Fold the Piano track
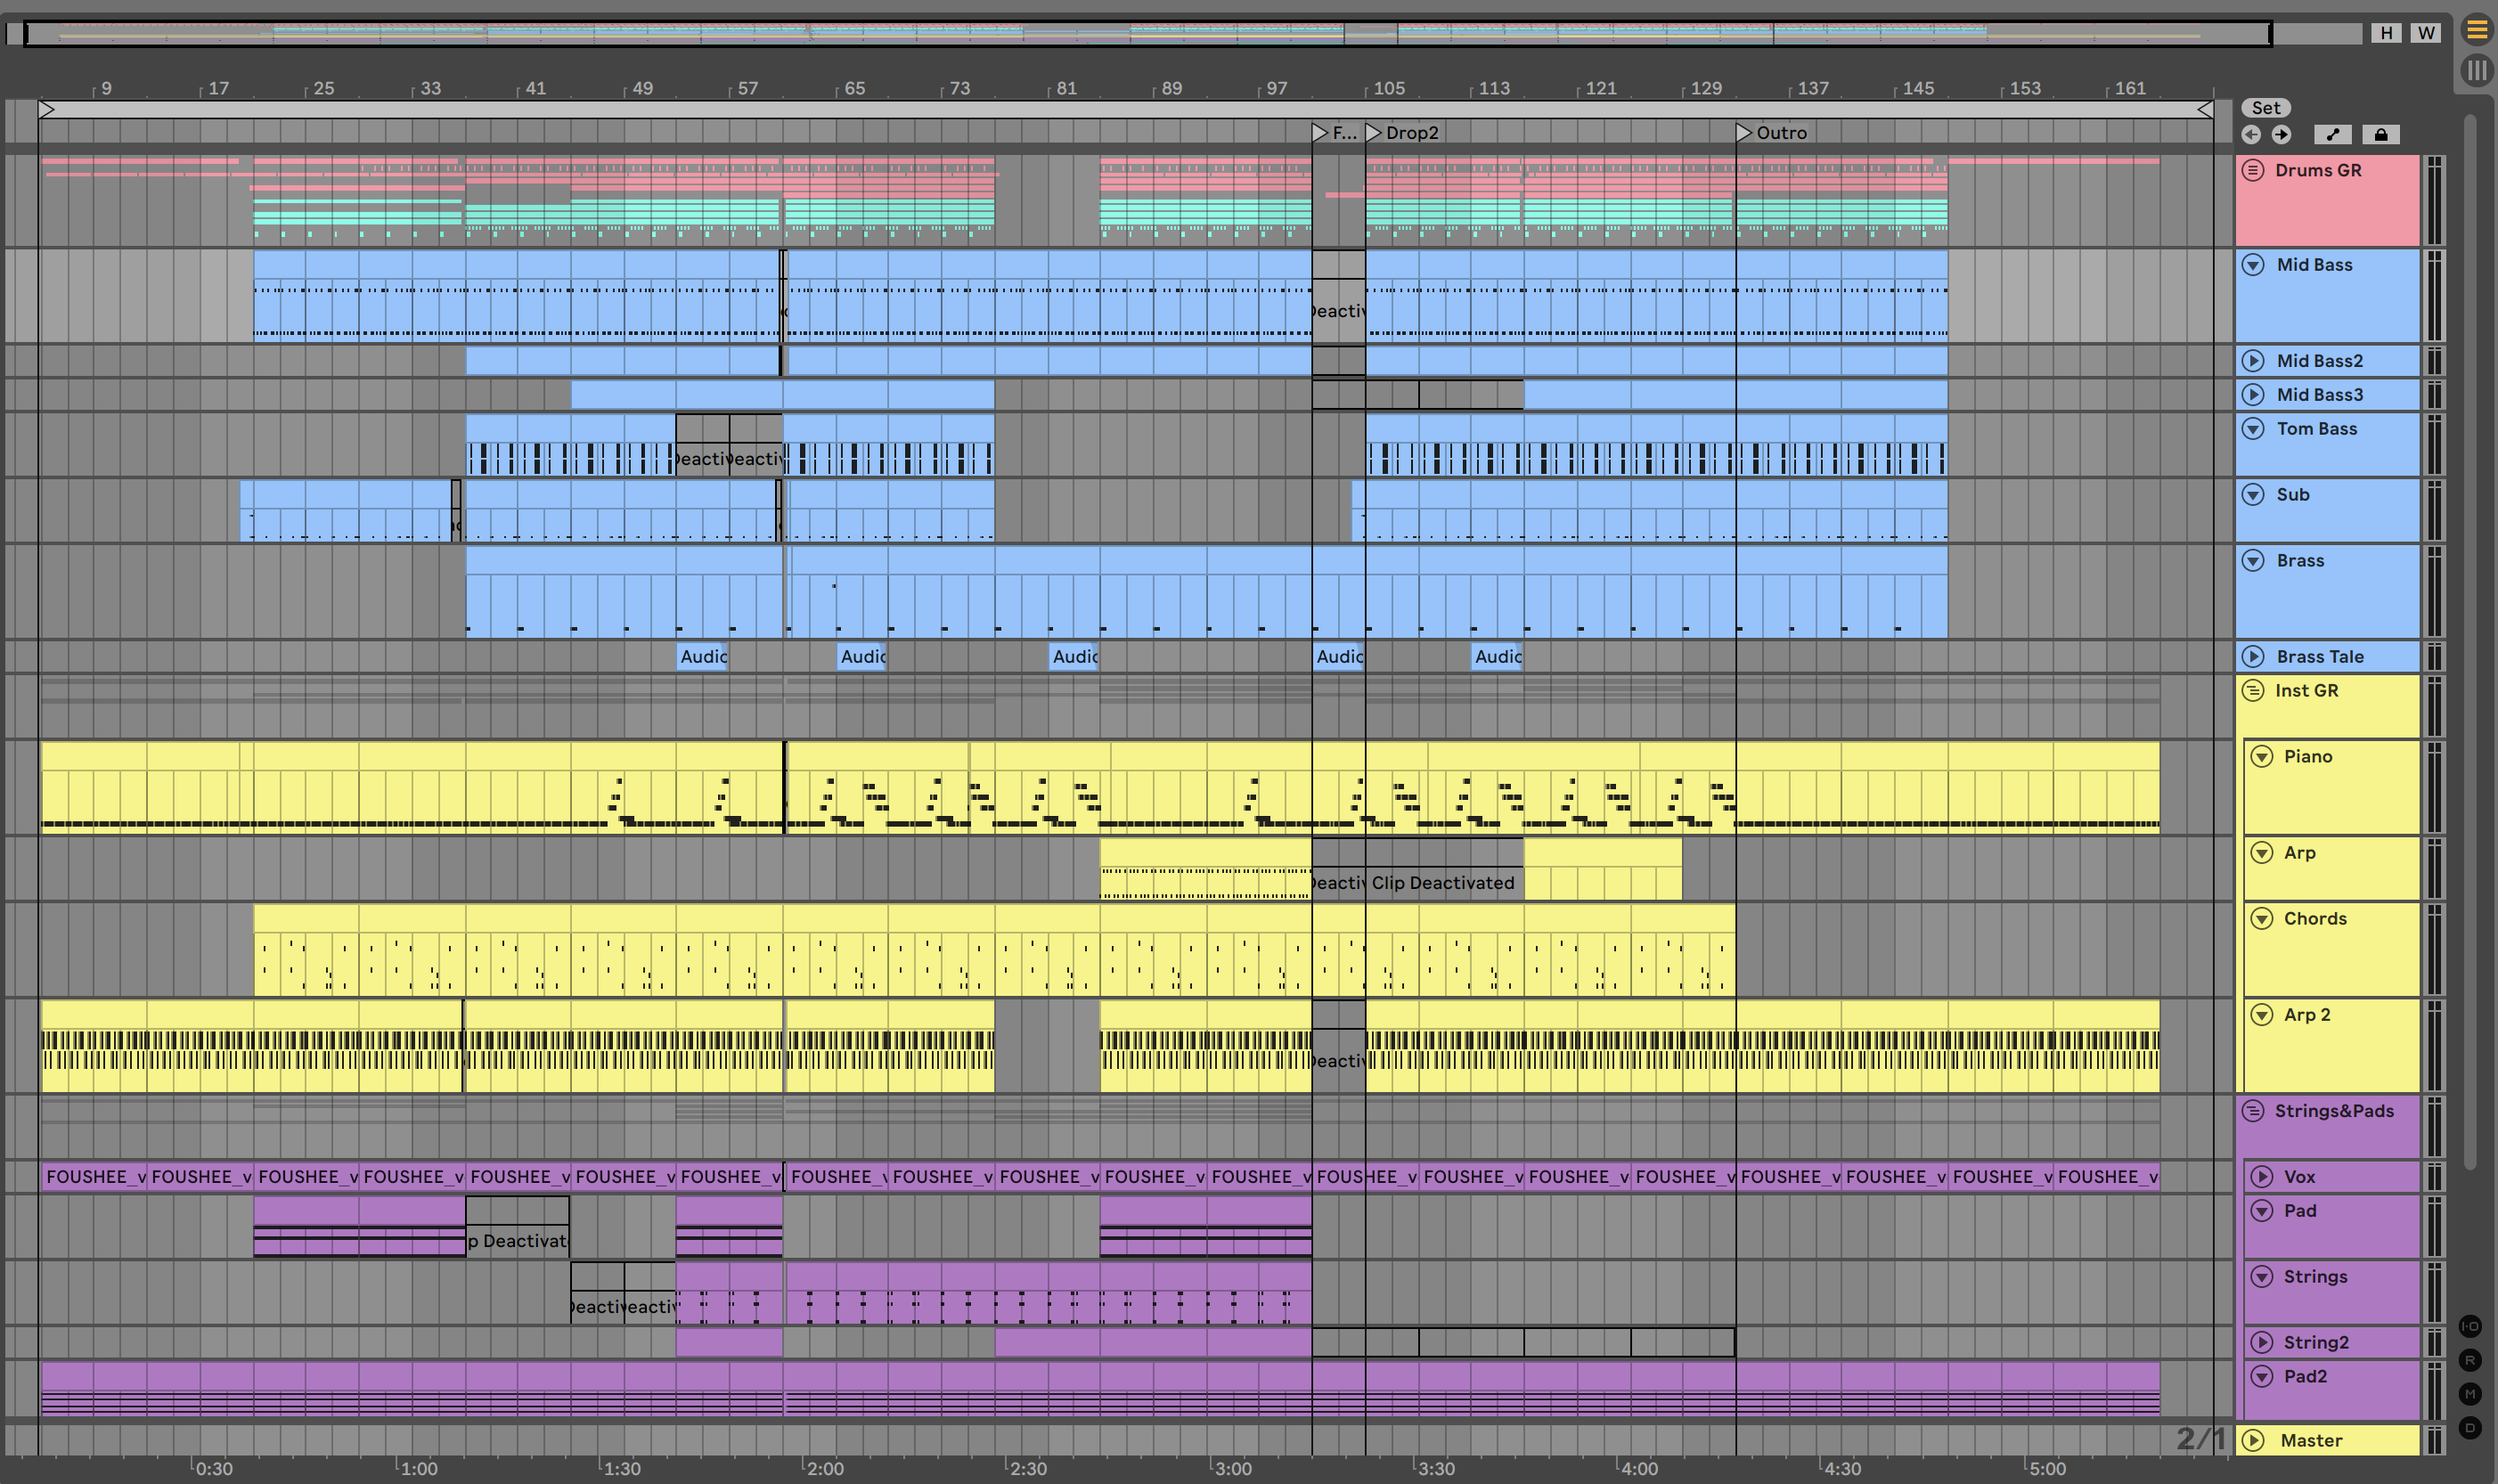 coord(2262,757)
